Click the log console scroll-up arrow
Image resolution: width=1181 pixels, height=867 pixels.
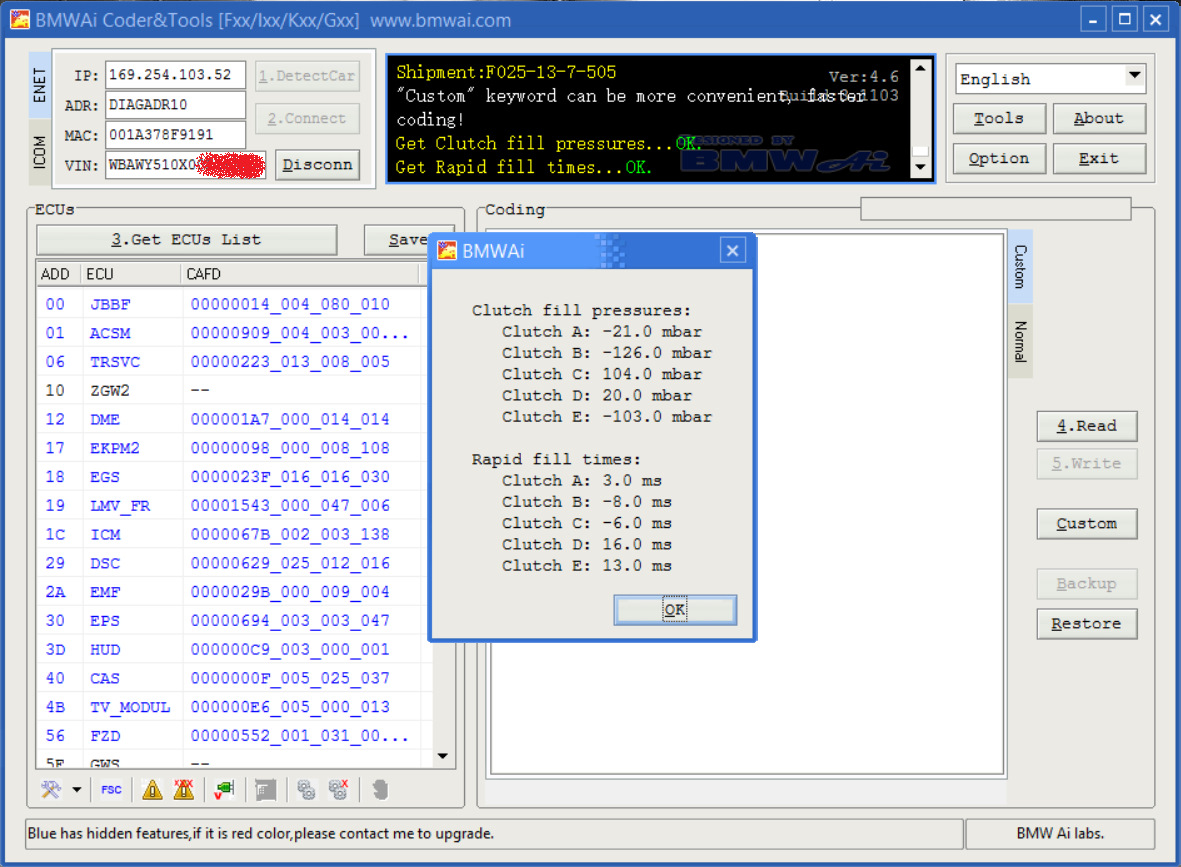[920, 69]
